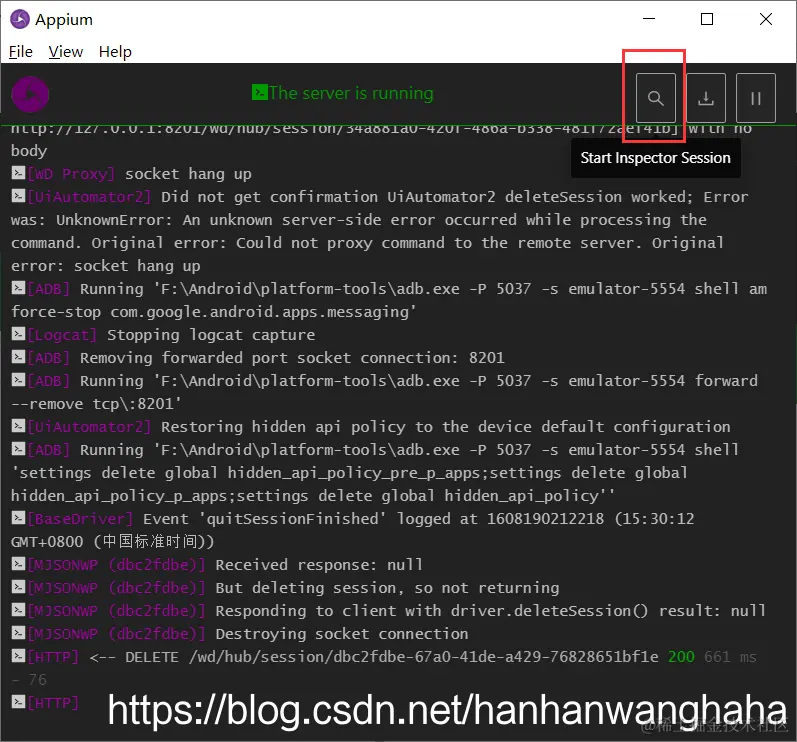
Task: Open the Help menu
Action: pos(115,51)
